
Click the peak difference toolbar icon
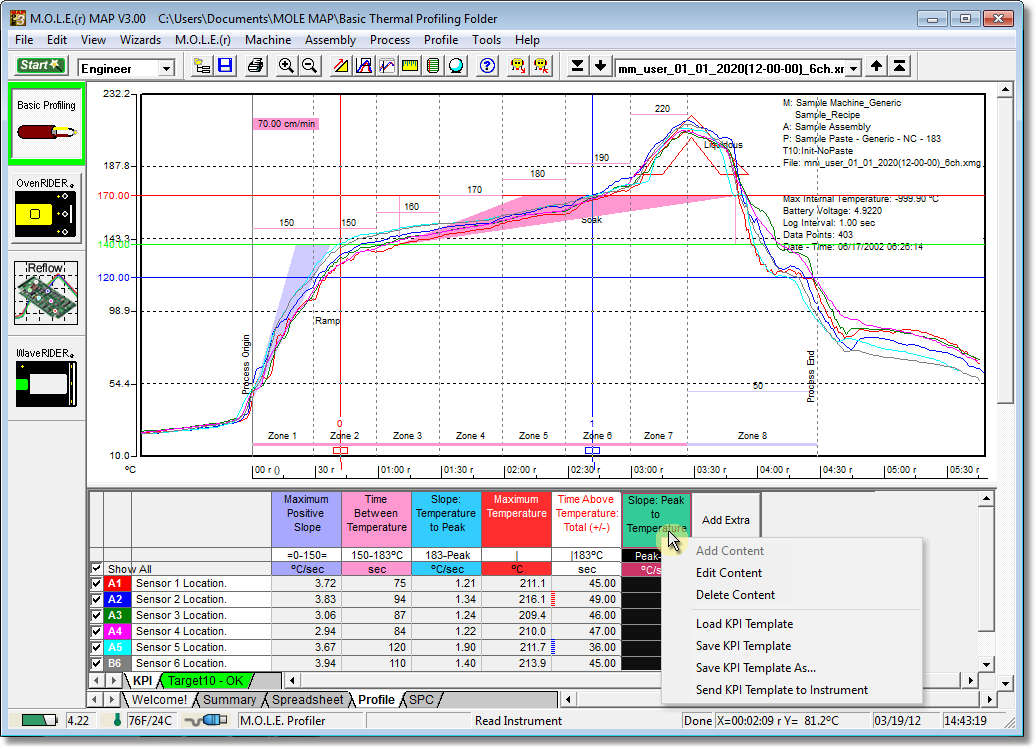coord(364,66)
